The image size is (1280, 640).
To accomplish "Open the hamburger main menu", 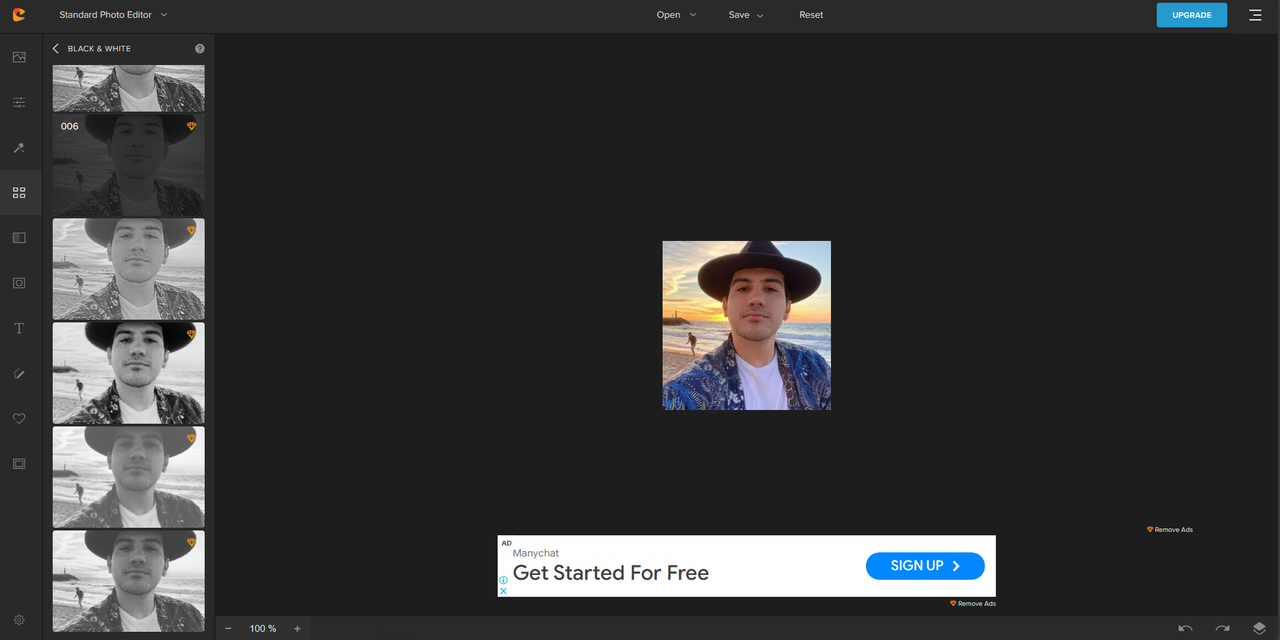I will [x=1255, y=15].
